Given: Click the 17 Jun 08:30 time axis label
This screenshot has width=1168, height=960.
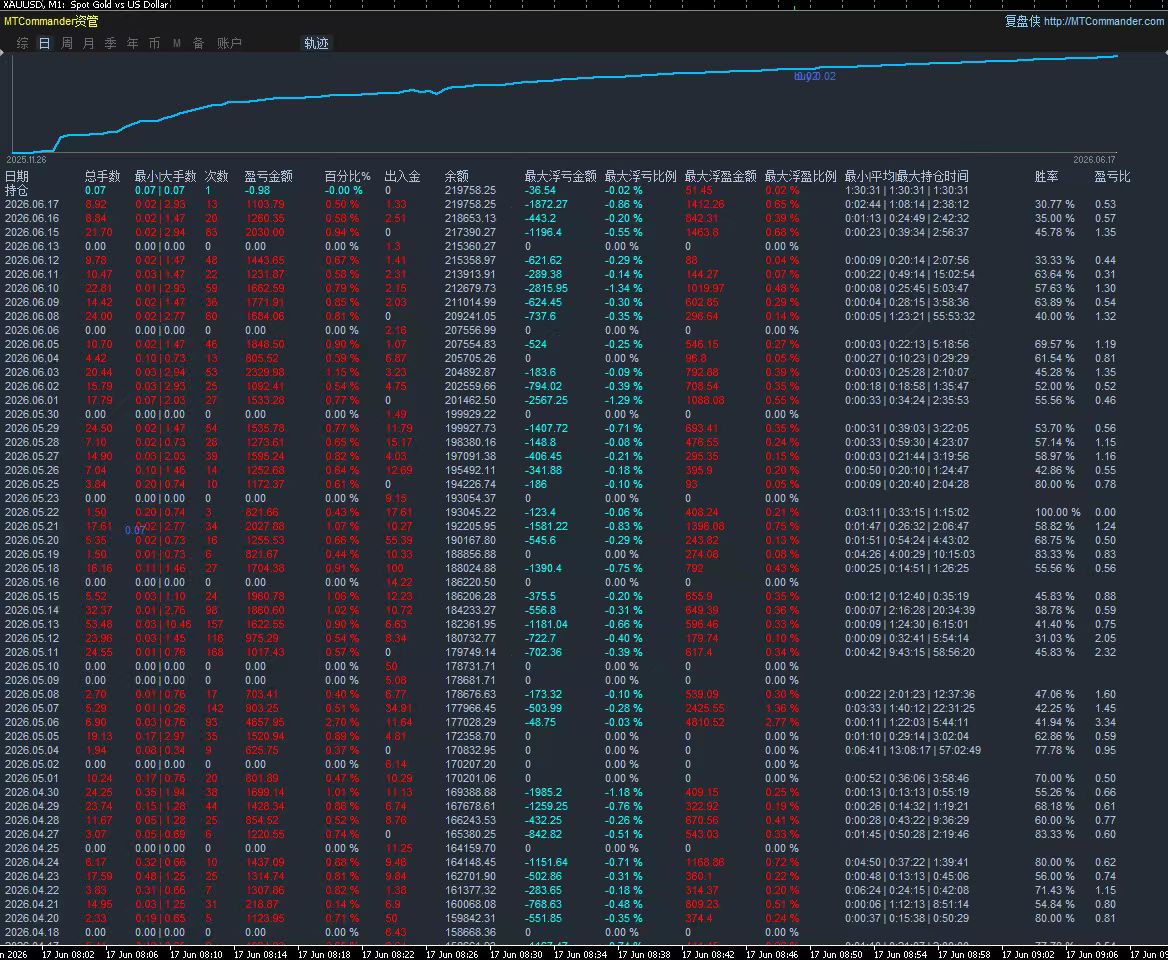Looking at the screenshot, I should [516, 954].
